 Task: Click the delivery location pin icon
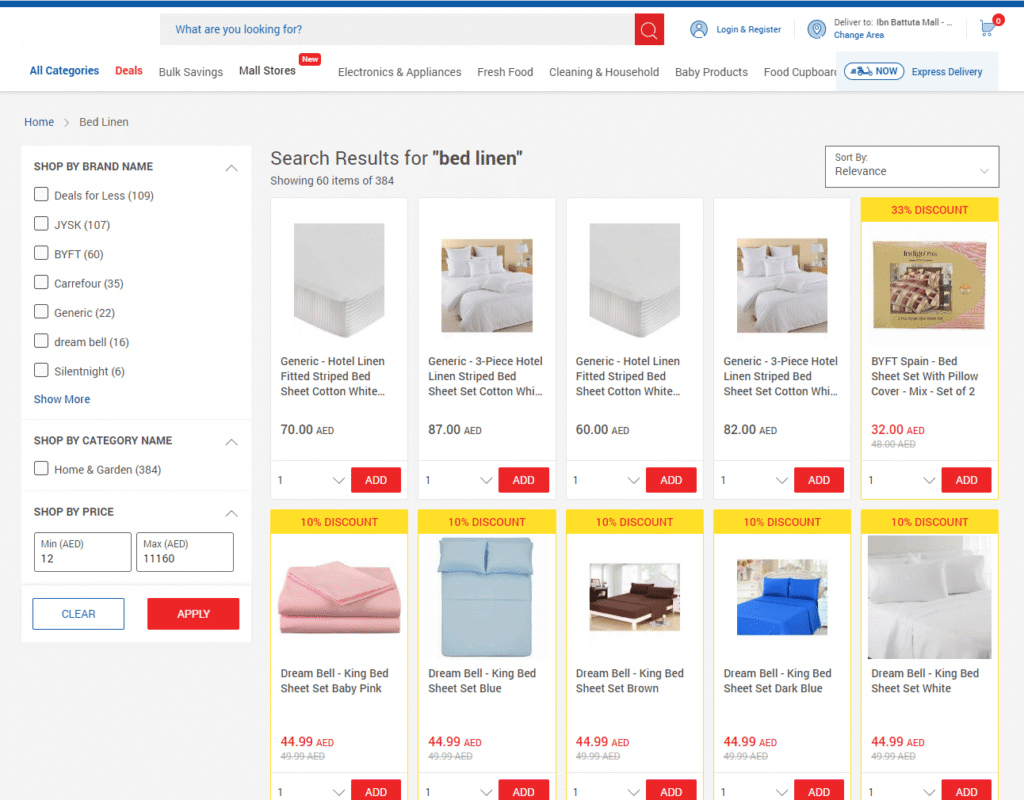coord(817,30)
